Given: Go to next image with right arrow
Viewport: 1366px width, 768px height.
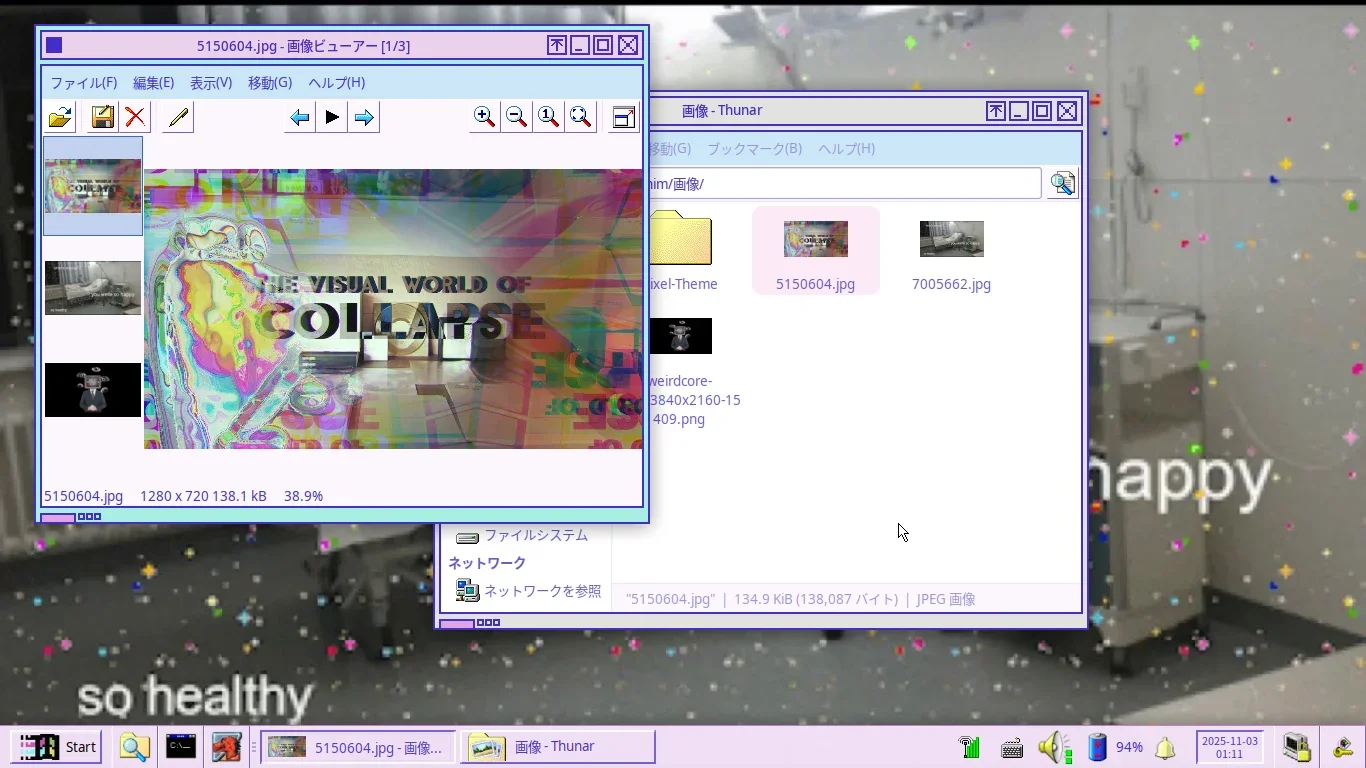Looking at the screenshot, I should coord(364,118).
